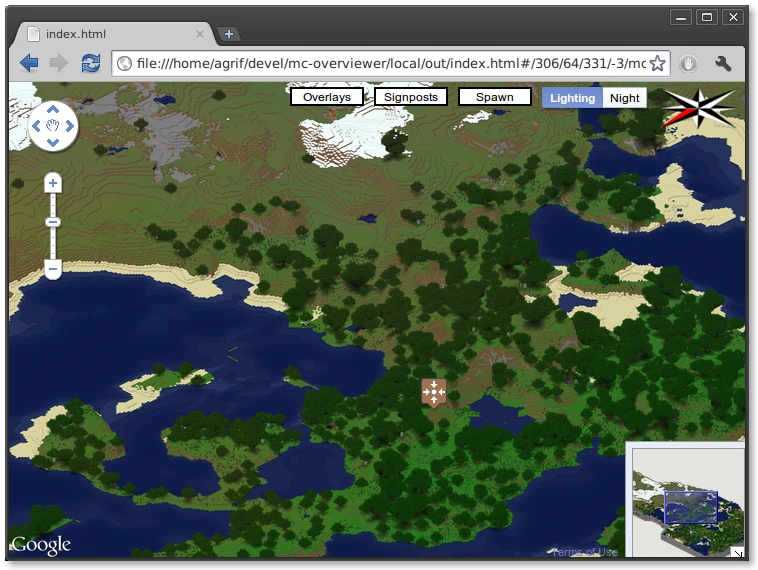Zoom in with the plus button

tap(53, 183)
